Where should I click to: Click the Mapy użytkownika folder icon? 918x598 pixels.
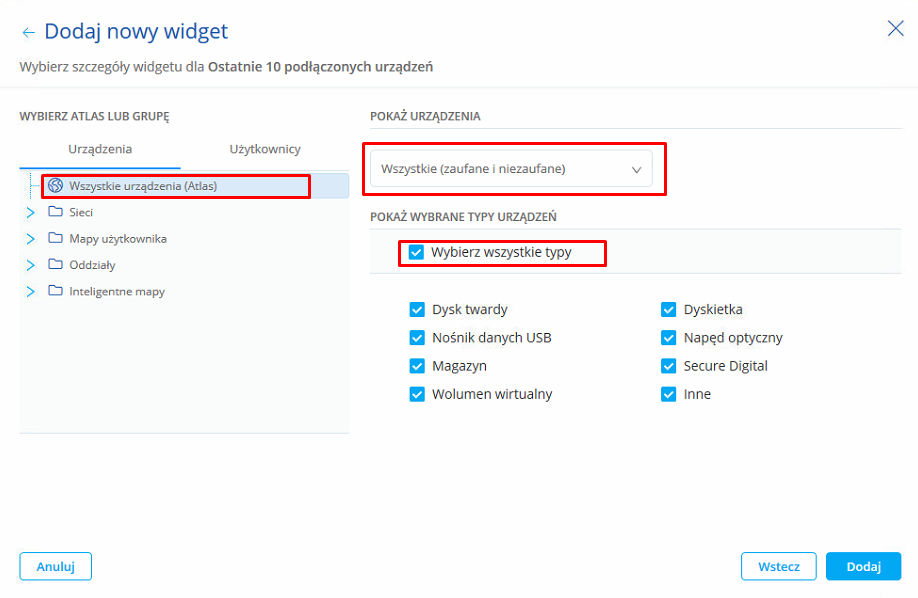pyautogui.click(x=56, y=239)
